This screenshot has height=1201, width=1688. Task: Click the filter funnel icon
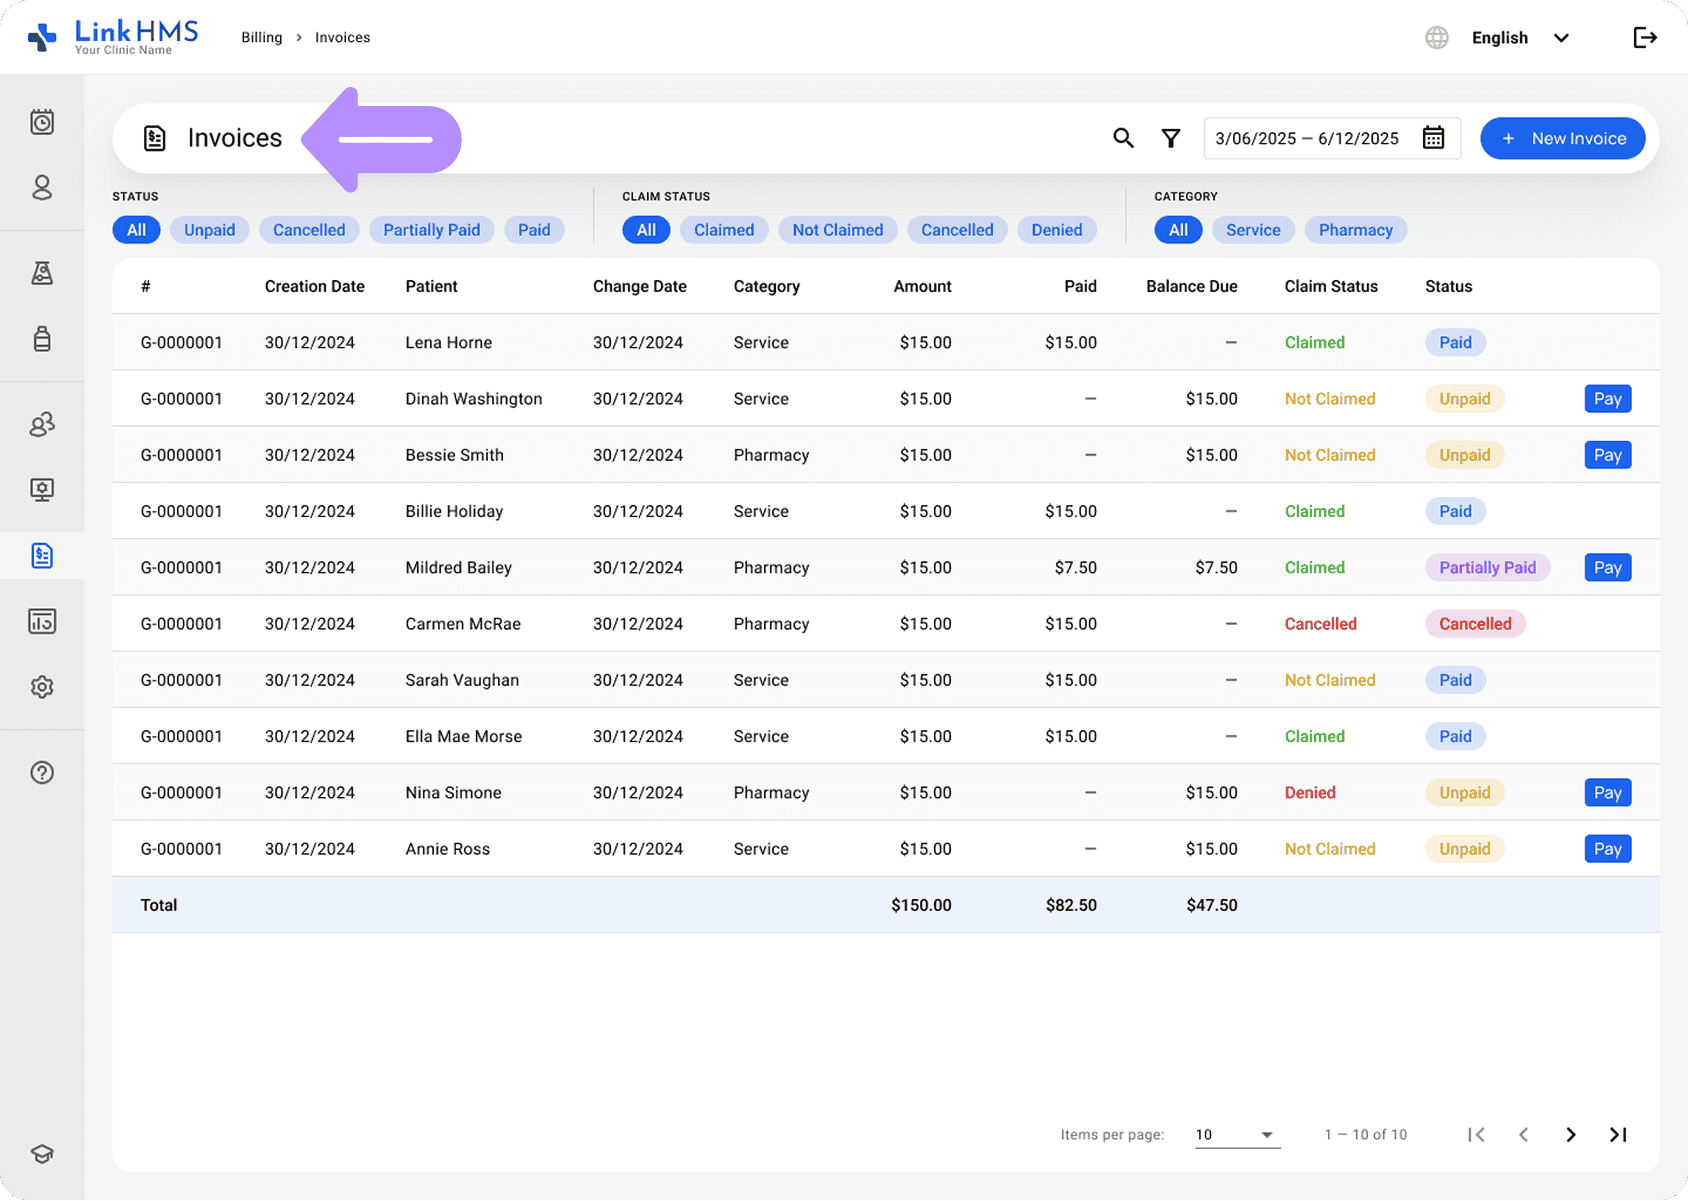(x=1170, y=138)
